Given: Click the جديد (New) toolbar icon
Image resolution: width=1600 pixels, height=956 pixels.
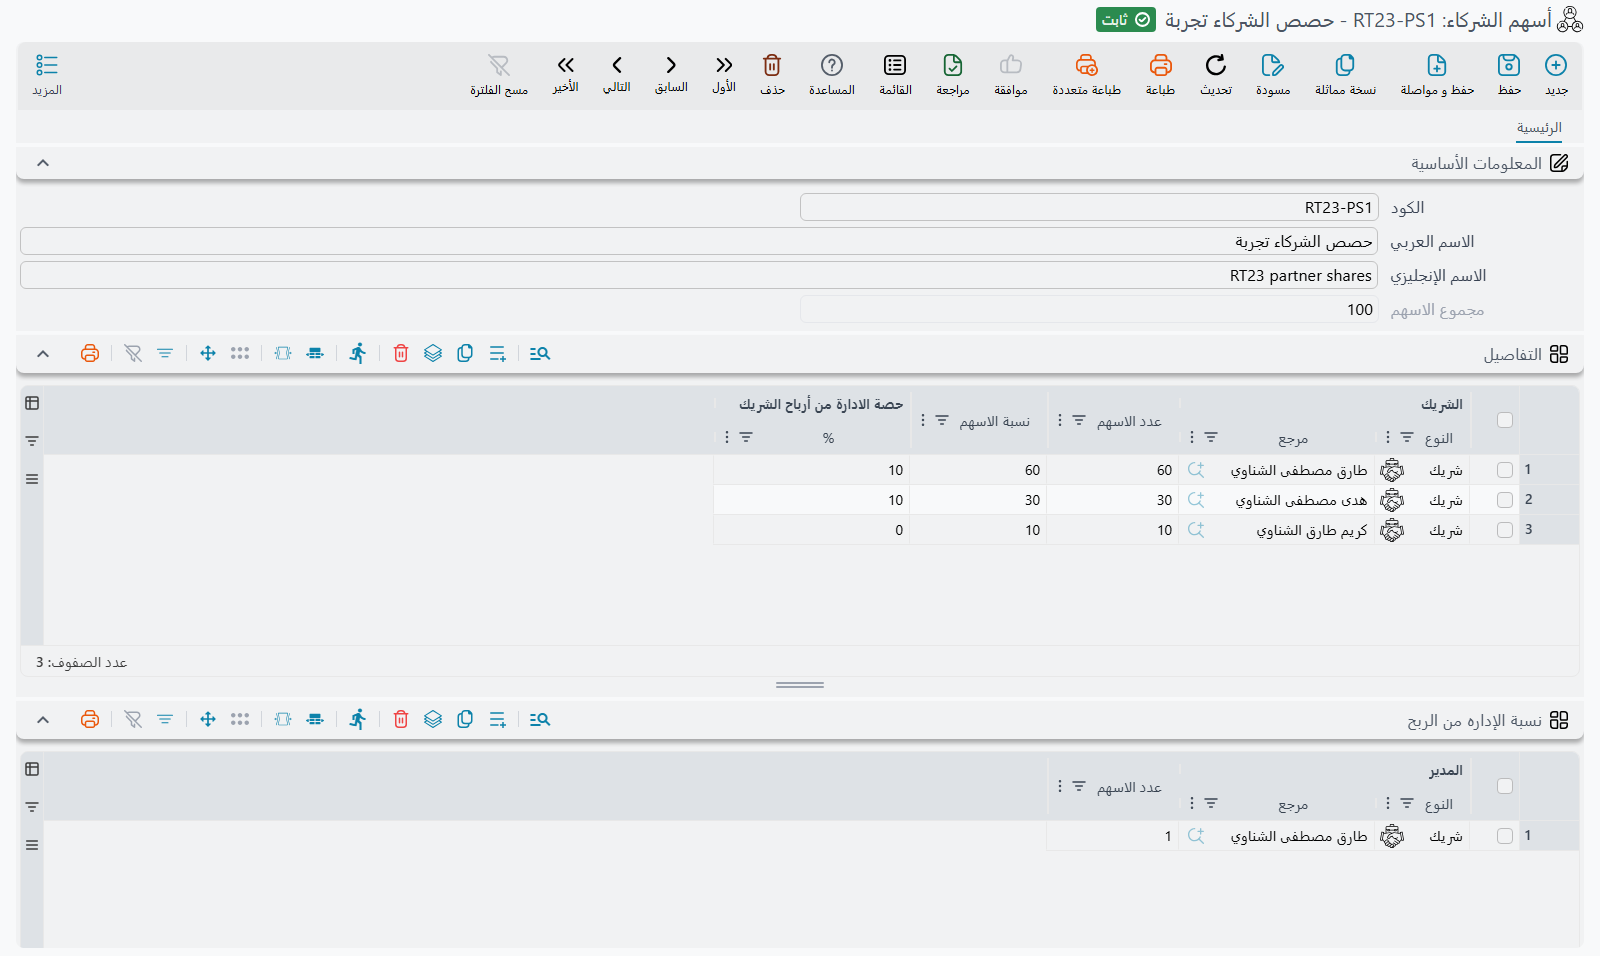Looking at the screenshot, I should tap(1556, 66).
